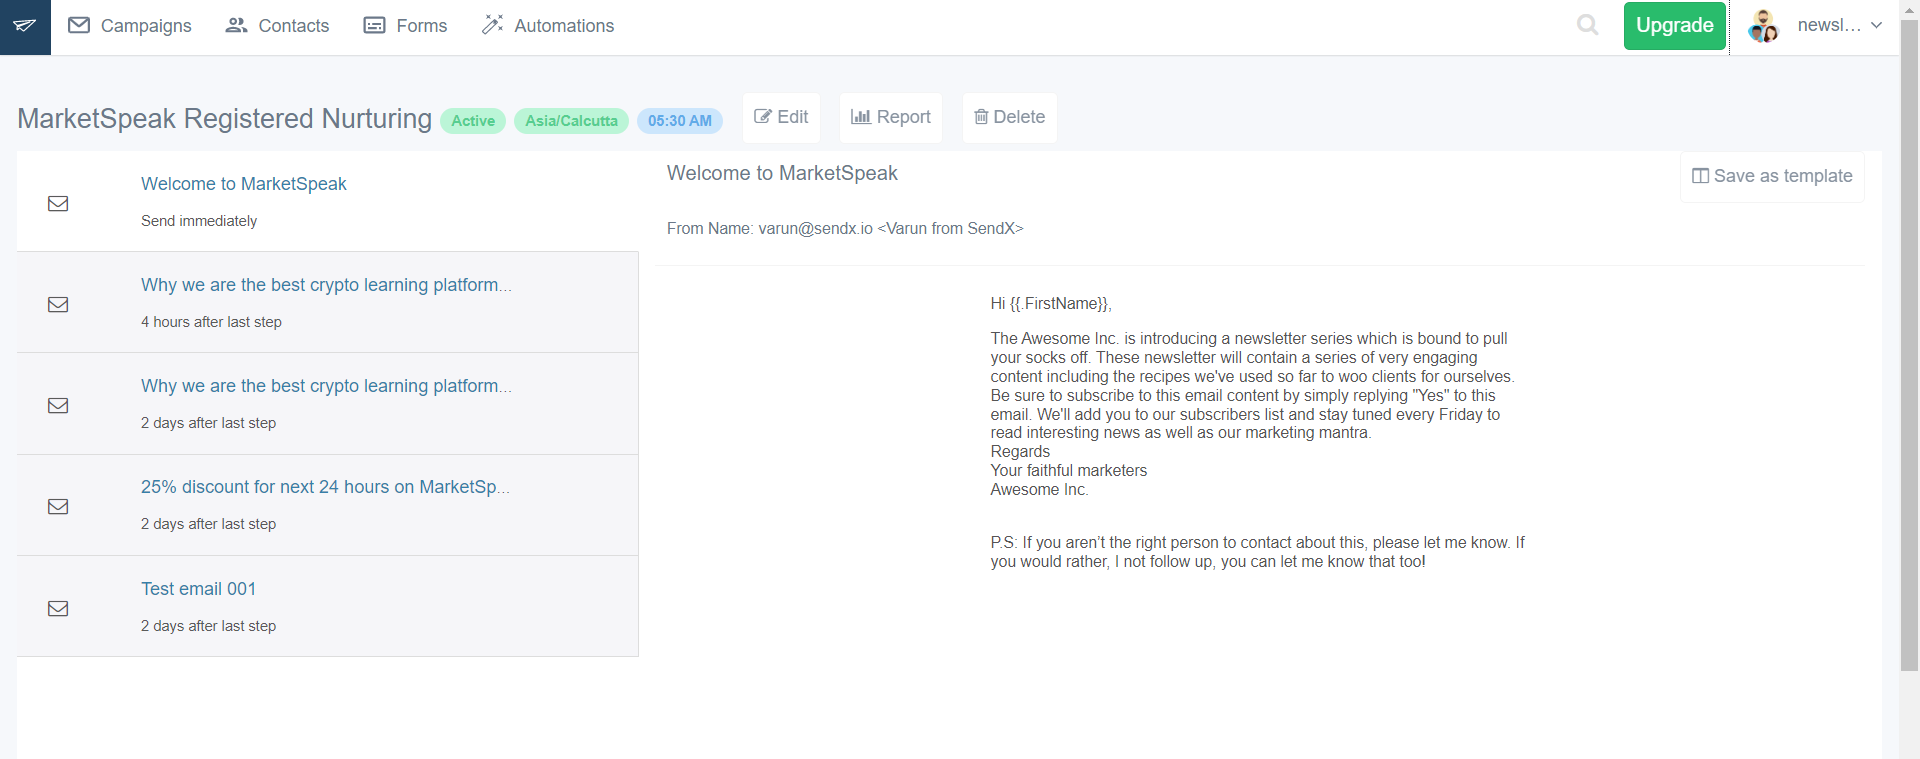Click Save as template button
This screenshot has height=759, width=1920.
coord(1772,176)
